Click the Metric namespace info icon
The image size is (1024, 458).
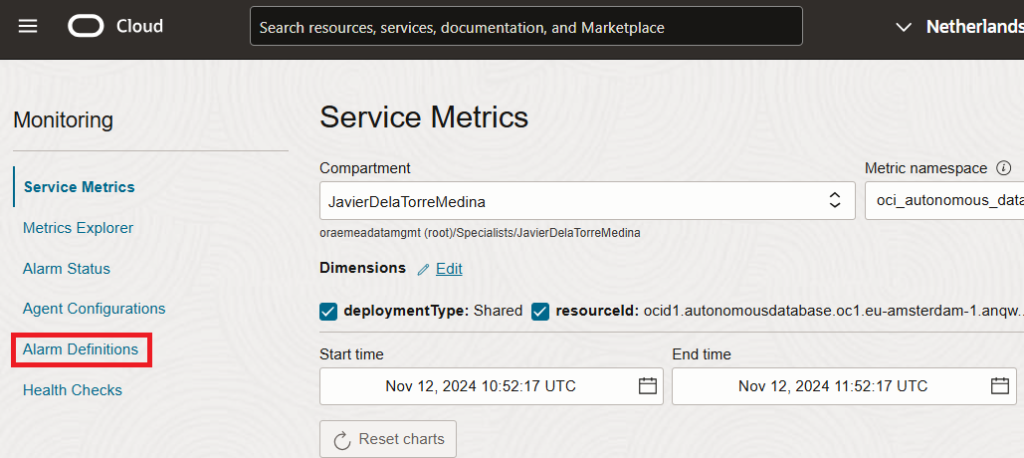1004,168
